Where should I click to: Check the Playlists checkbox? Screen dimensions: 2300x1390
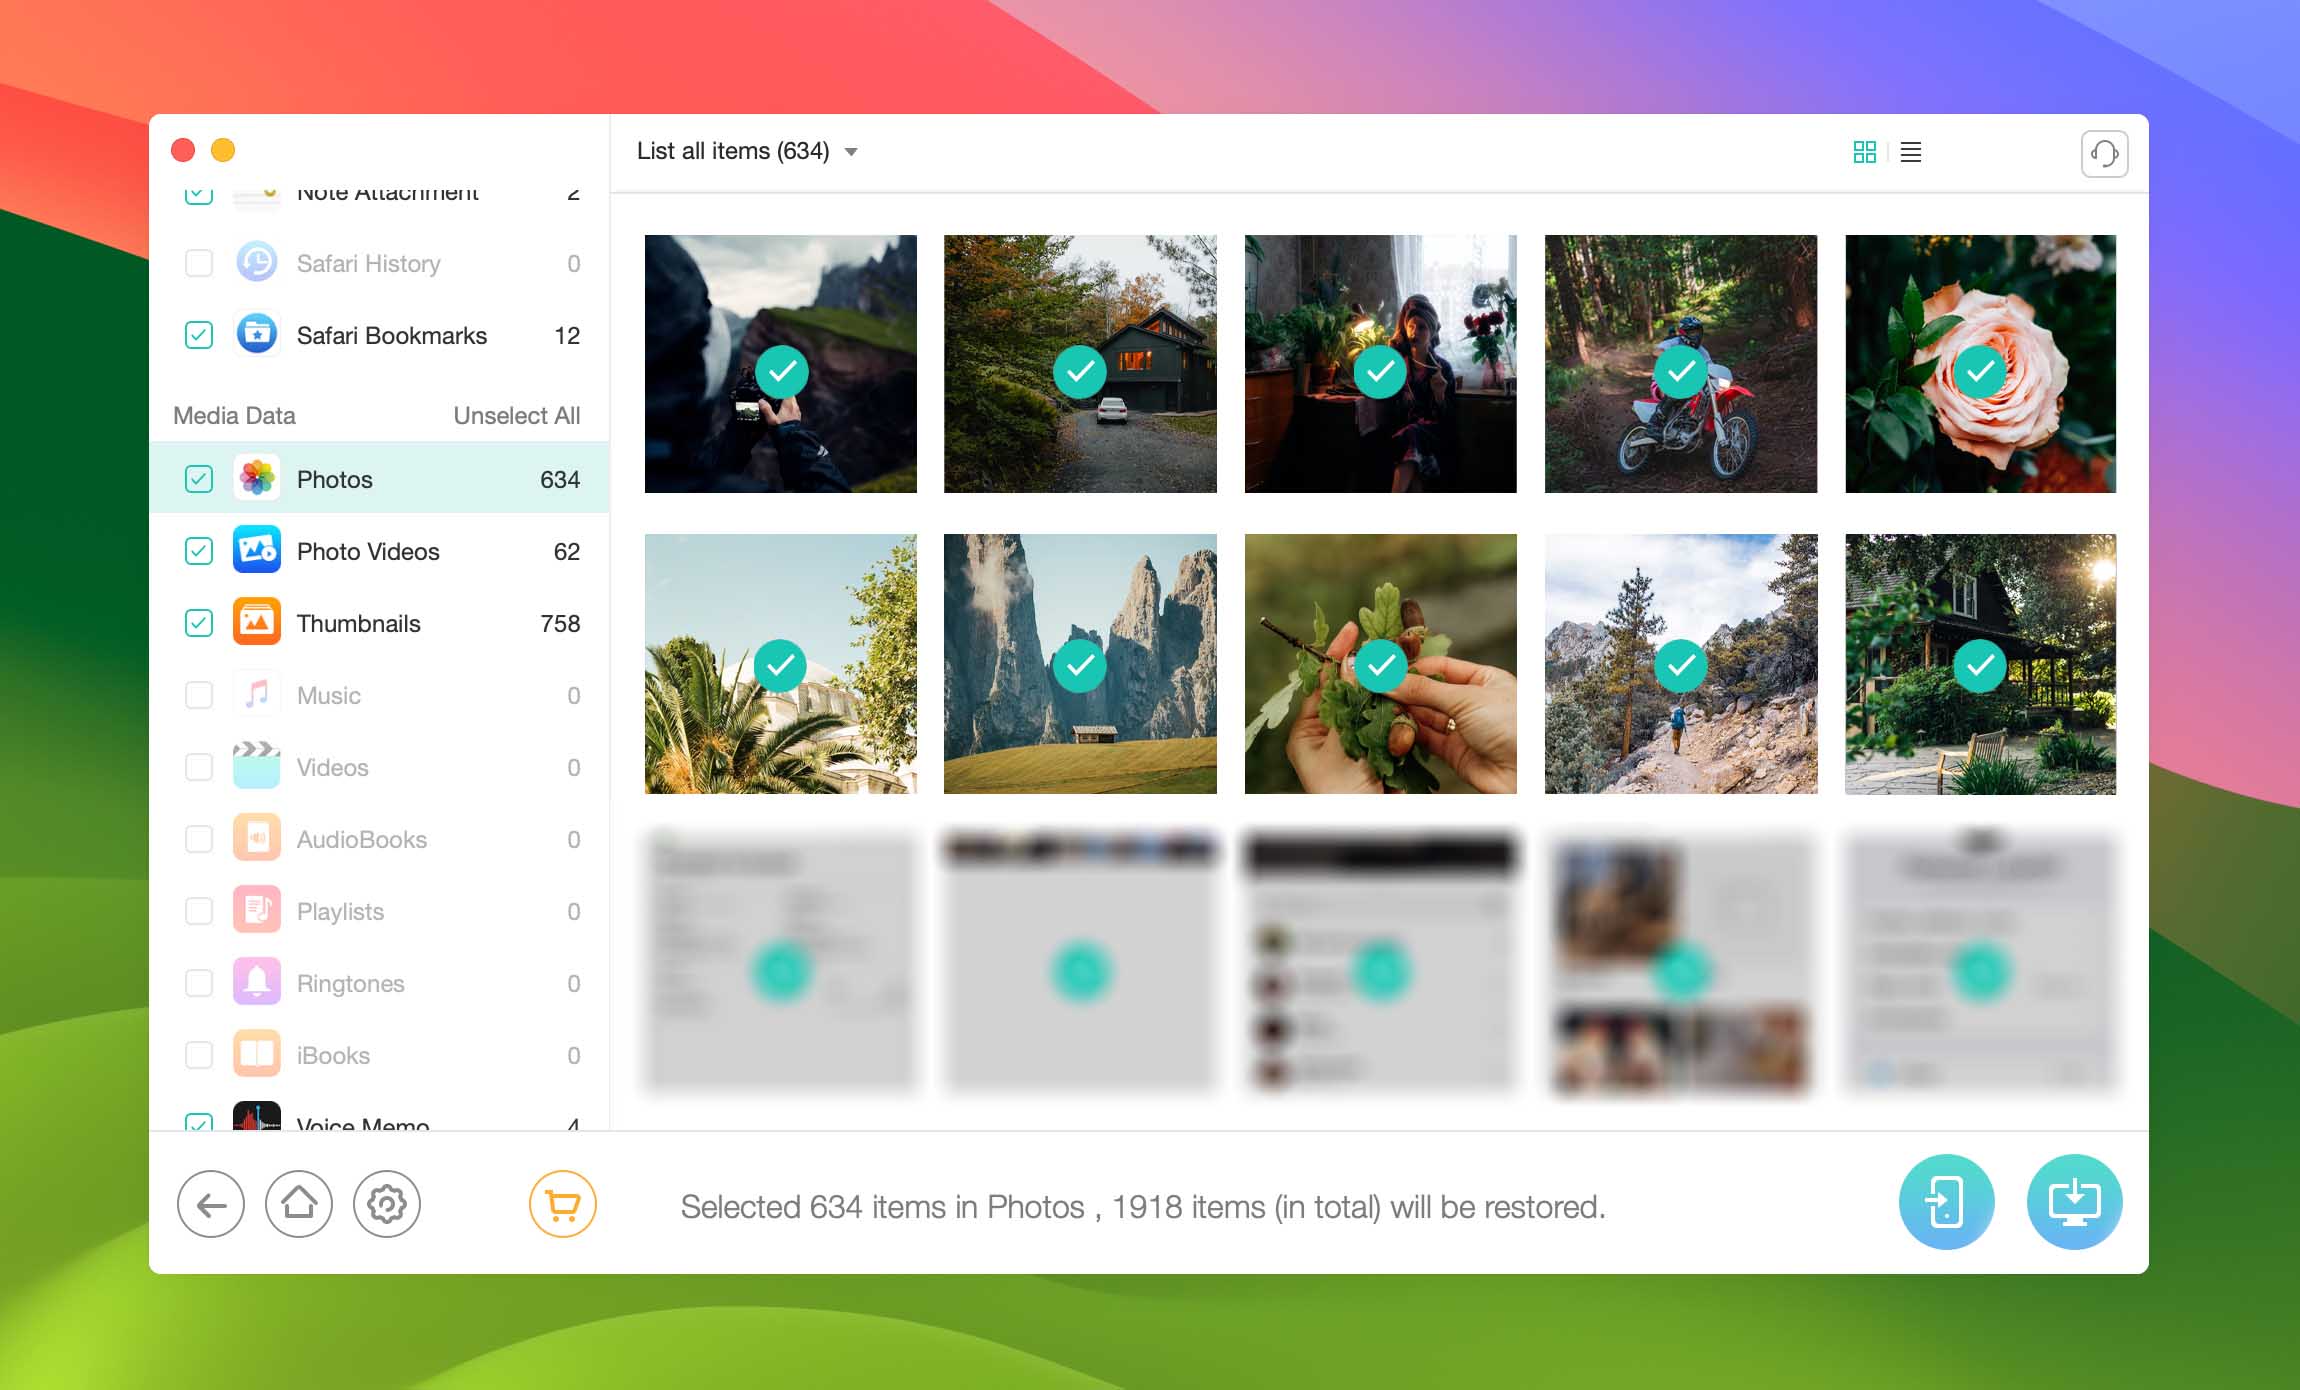pos(199,911)
